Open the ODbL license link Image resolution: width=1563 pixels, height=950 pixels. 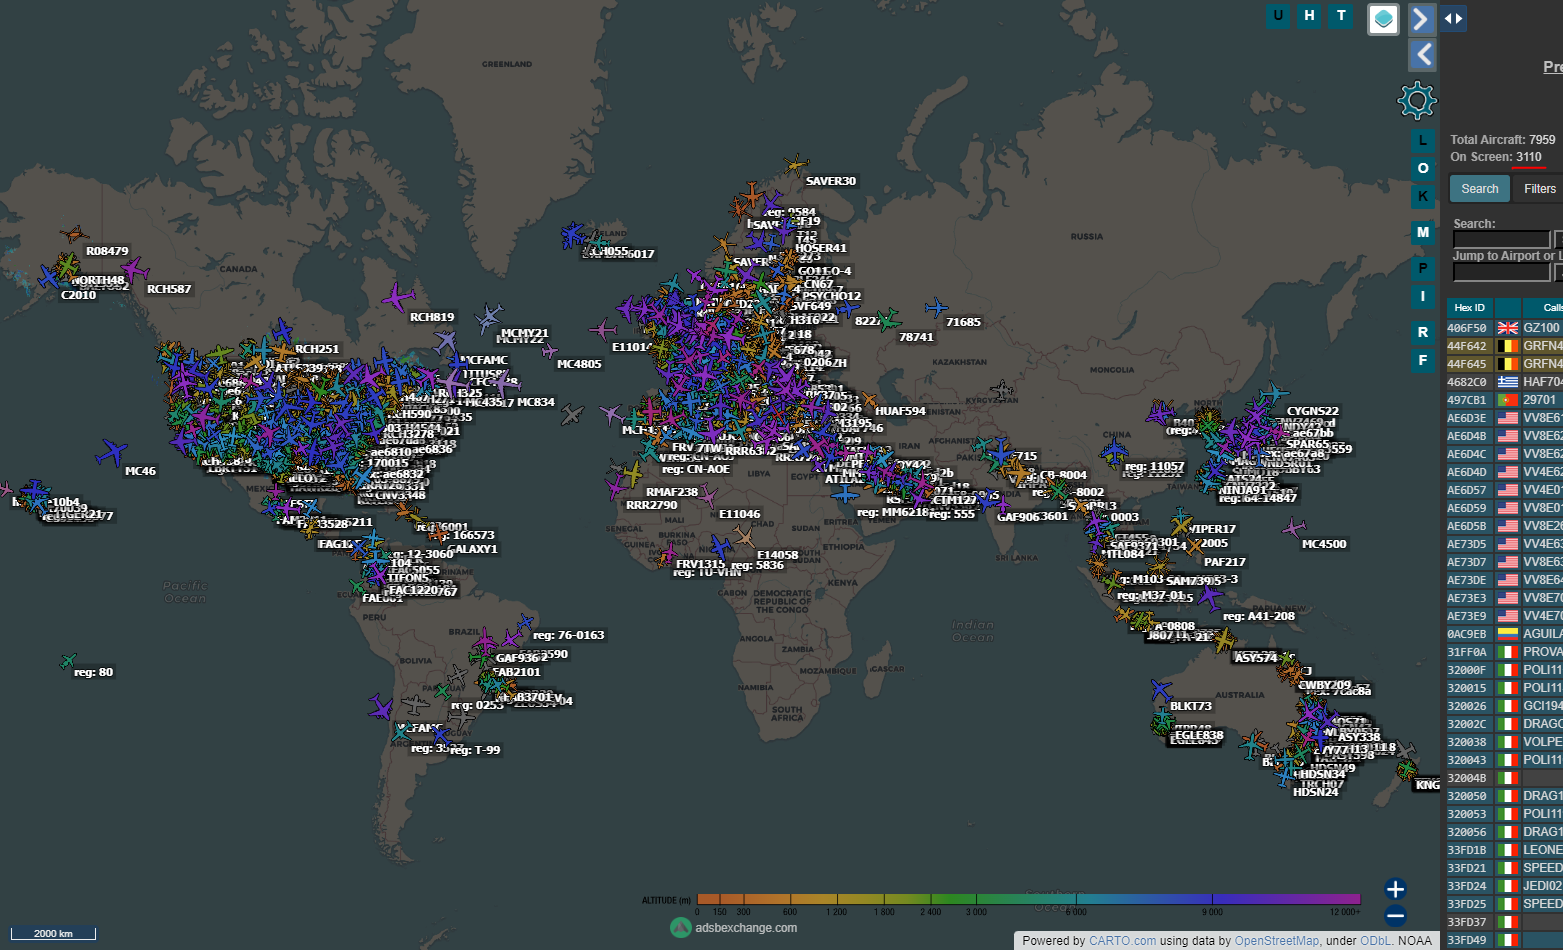tap(1375, 941)
